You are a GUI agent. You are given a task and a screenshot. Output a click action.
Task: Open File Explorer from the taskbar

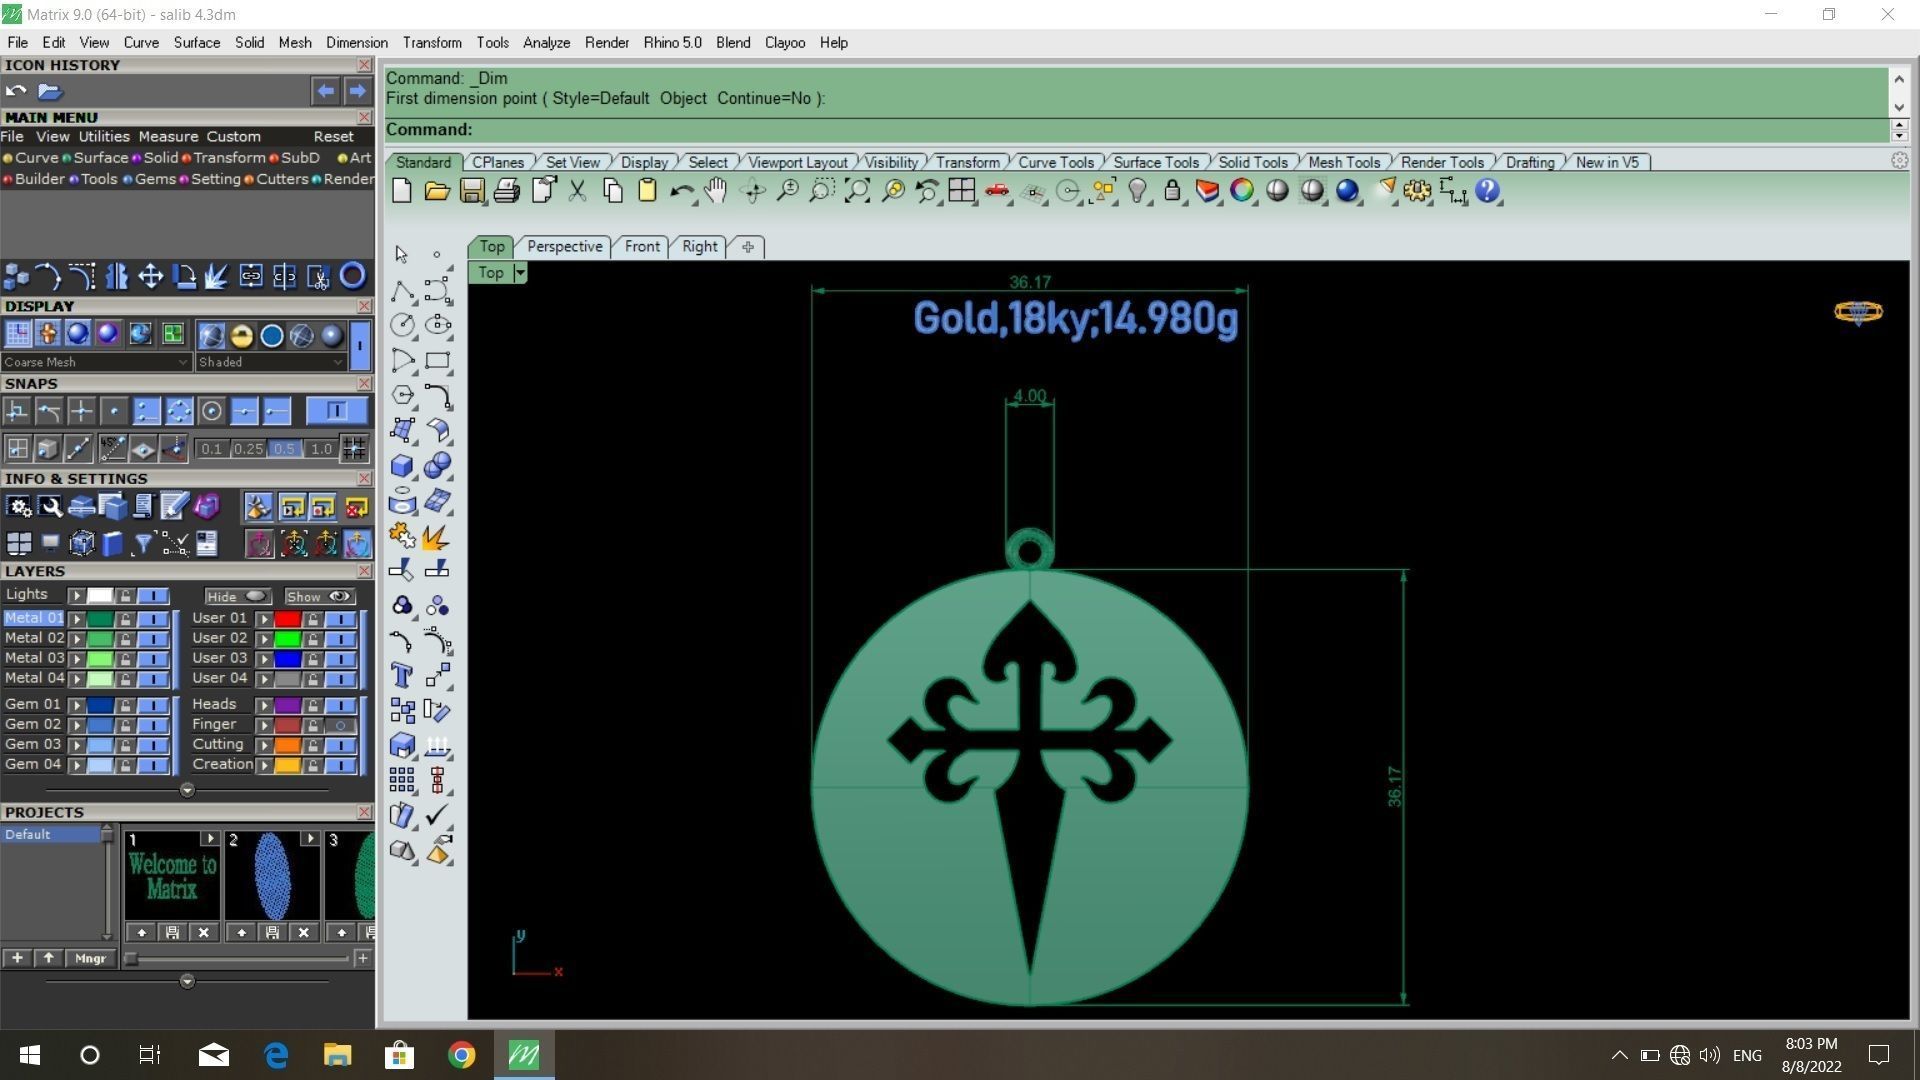tap(337, 1055)
